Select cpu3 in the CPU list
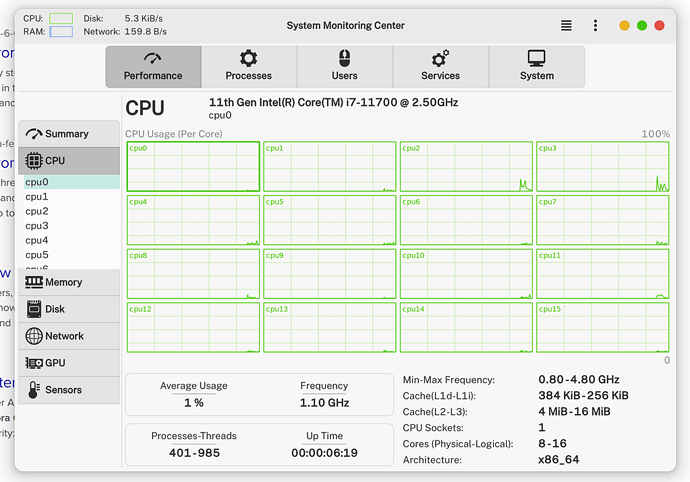The height and width of the screenshot is (482, 690). coord(37,226)
